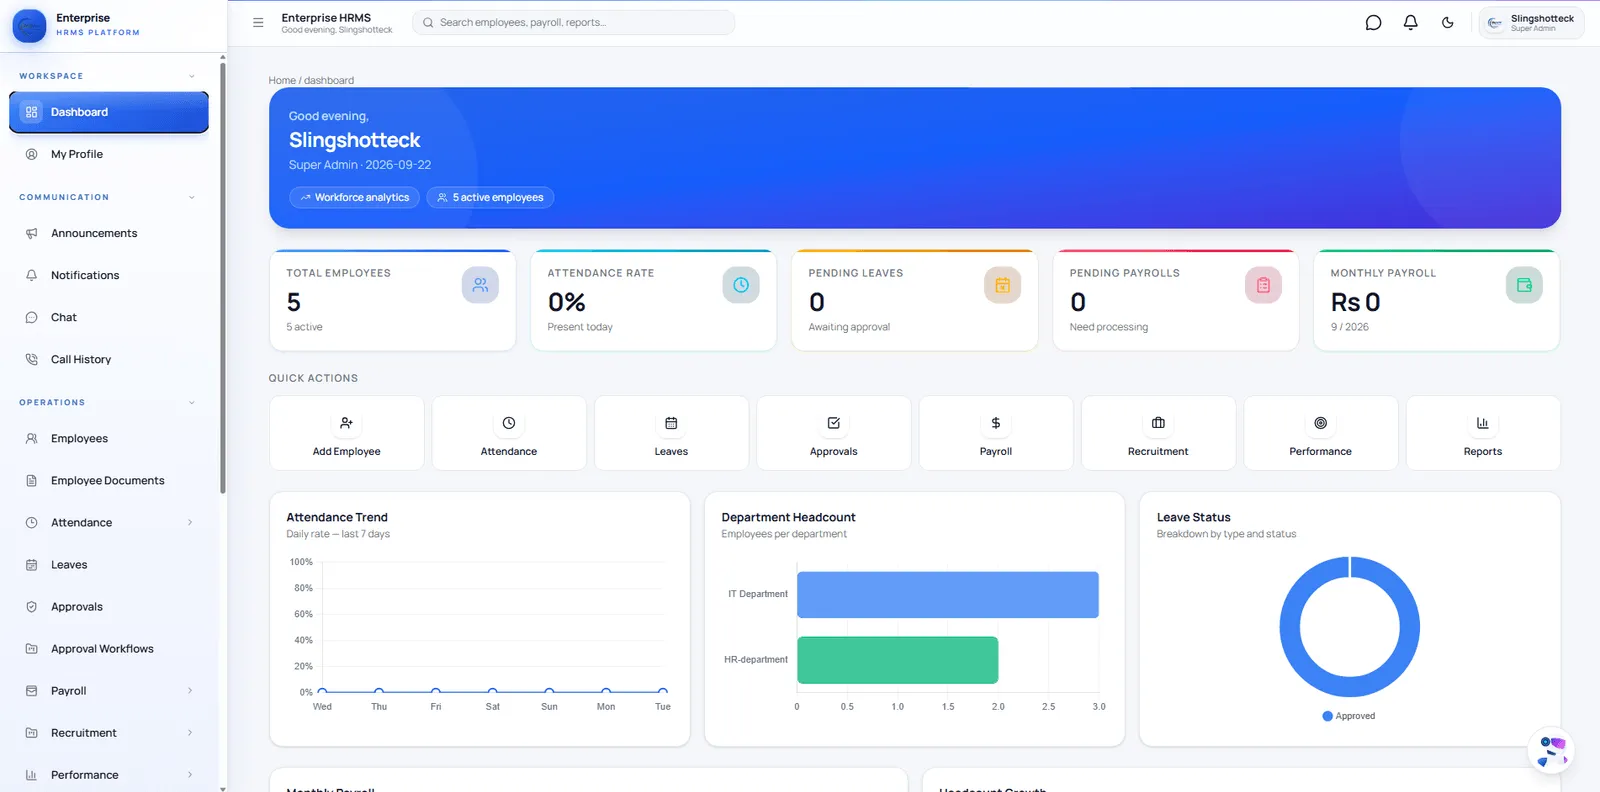This screenshot has width=1600, height=792.
Task: Click the megaphone icon beside Announcements
Action: pyautogui.click(x=31, y=233)
